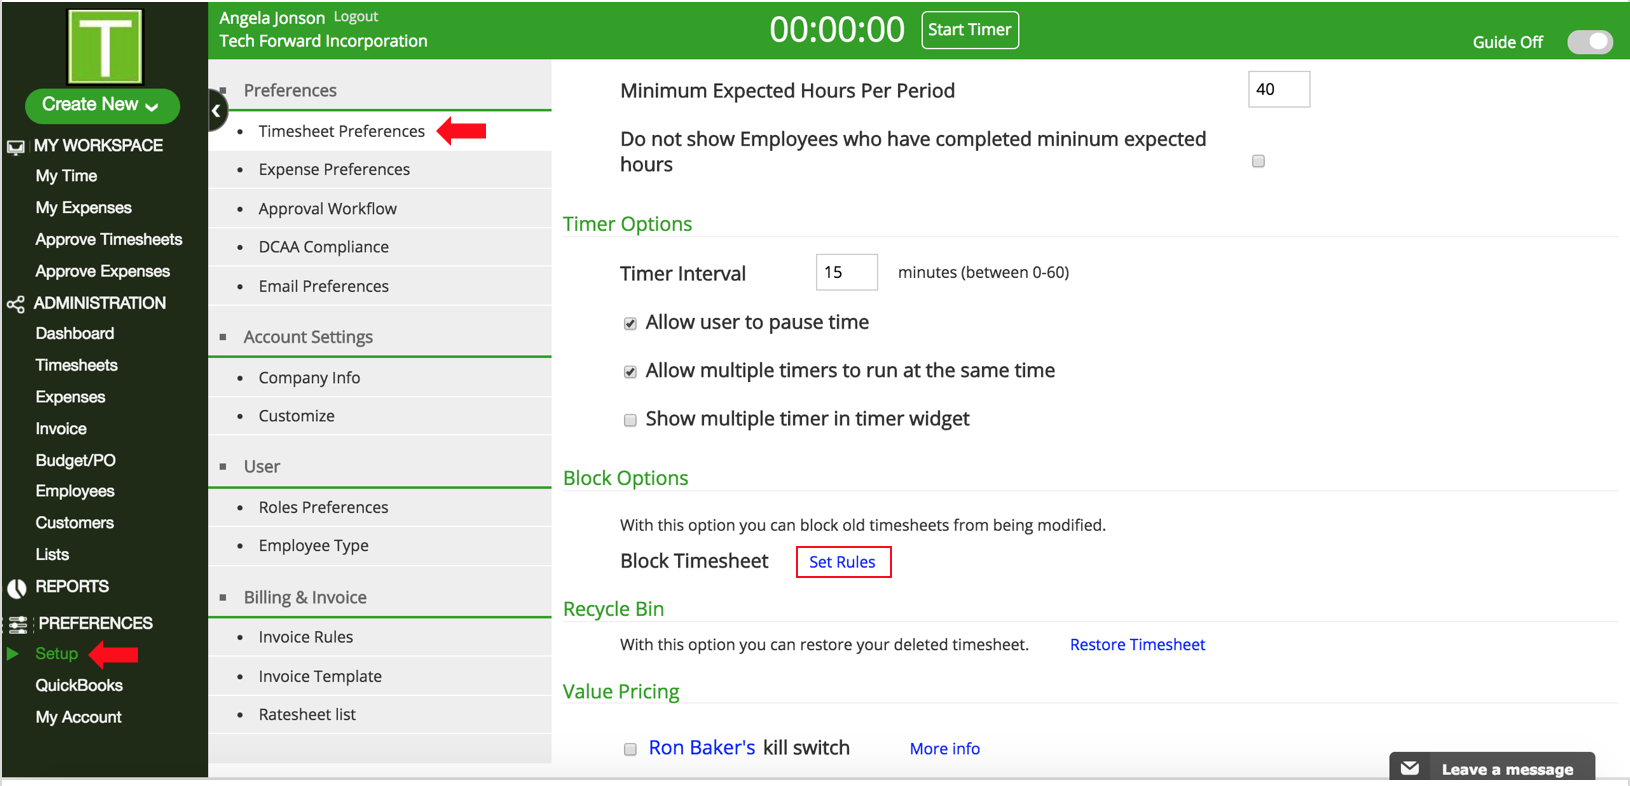Click the Restore Timesheet link
This screenshot has width=1630, height=786.
click(x=1137, y=645)
